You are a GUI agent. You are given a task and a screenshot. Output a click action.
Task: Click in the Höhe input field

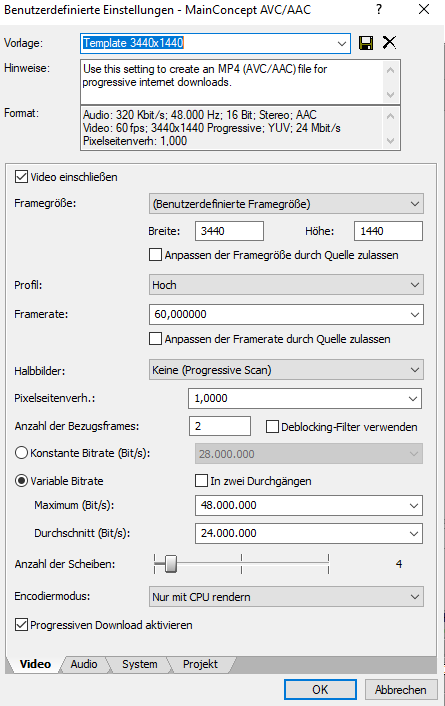pos(388,231)
